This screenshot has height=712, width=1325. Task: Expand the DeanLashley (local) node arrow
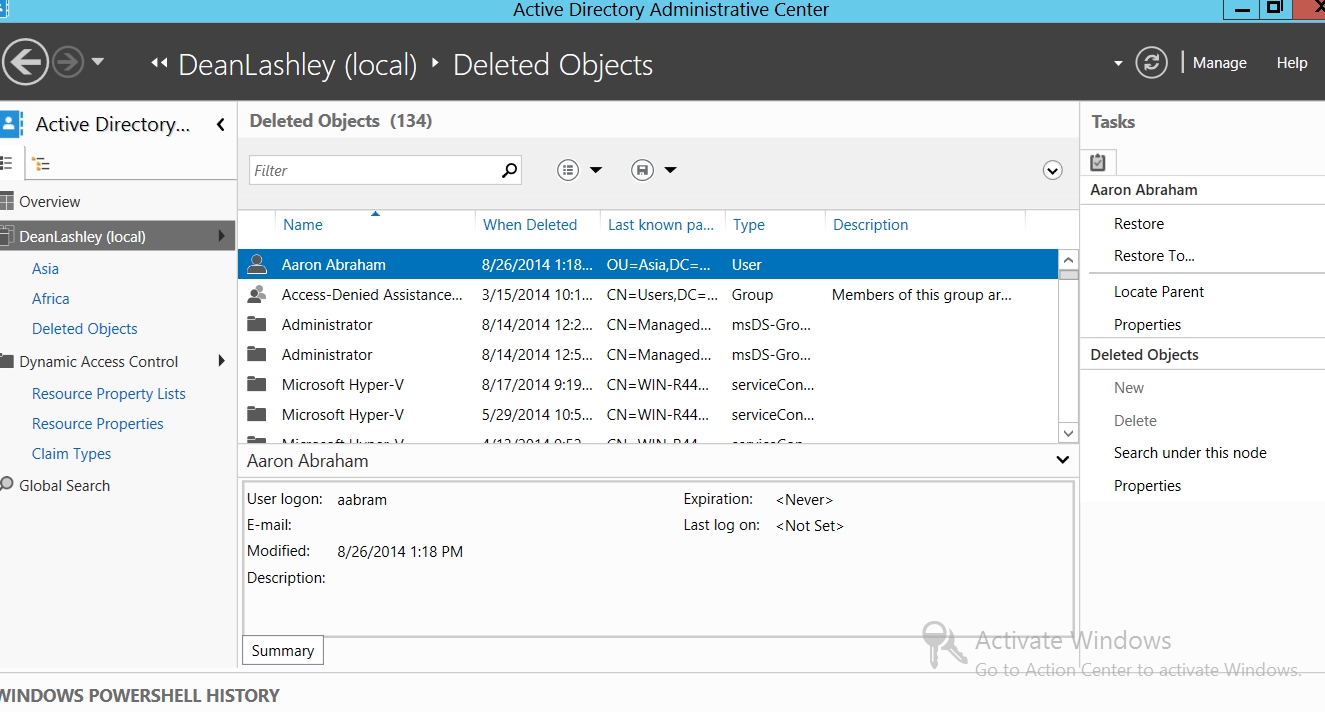pos(221,237)
